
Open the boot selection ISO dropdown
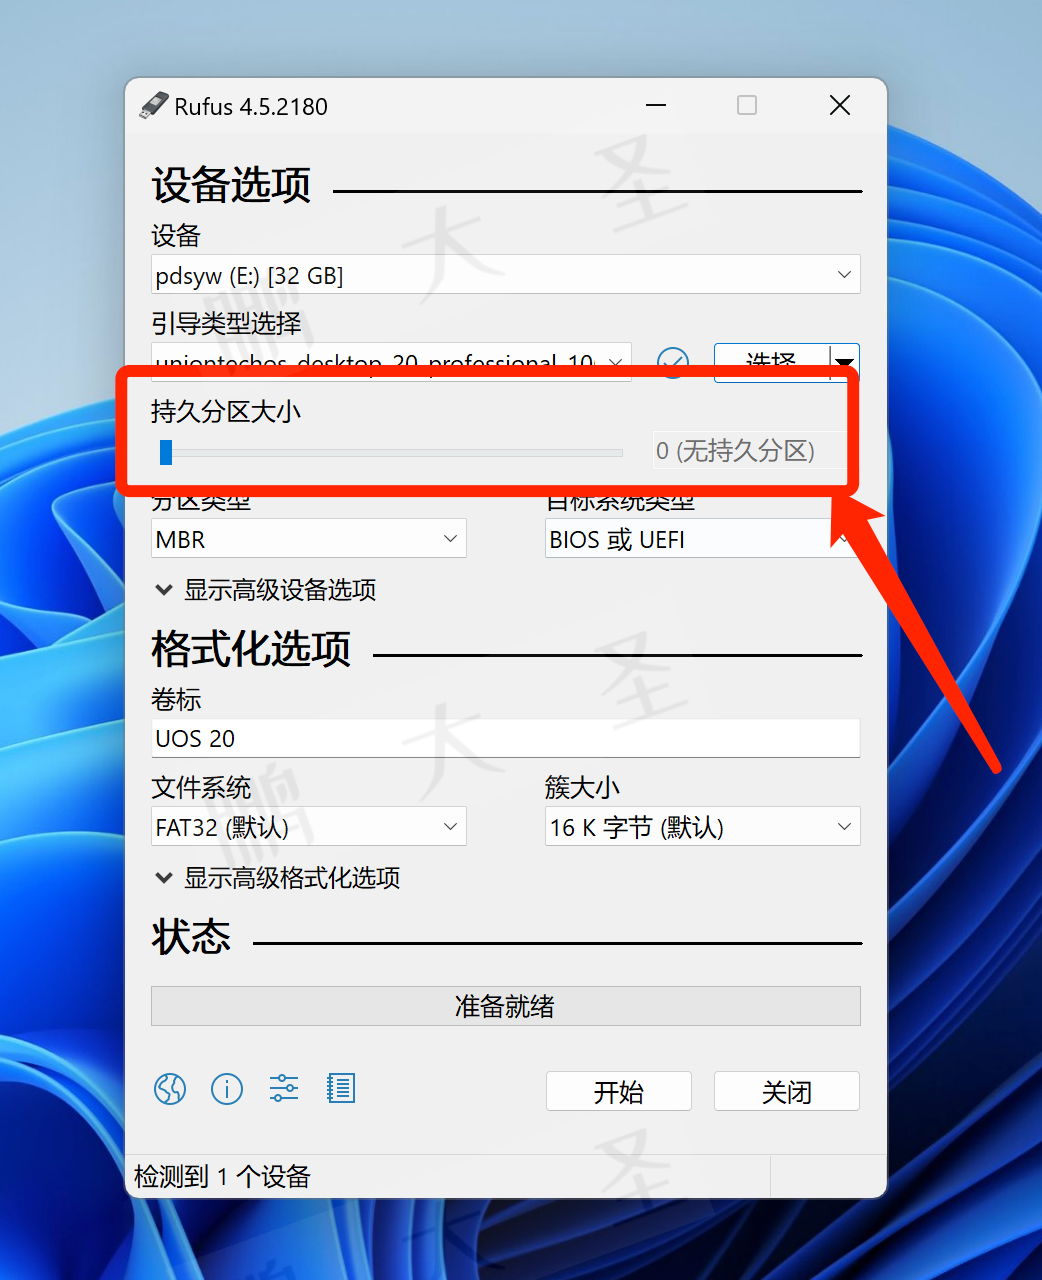point(391,362)
